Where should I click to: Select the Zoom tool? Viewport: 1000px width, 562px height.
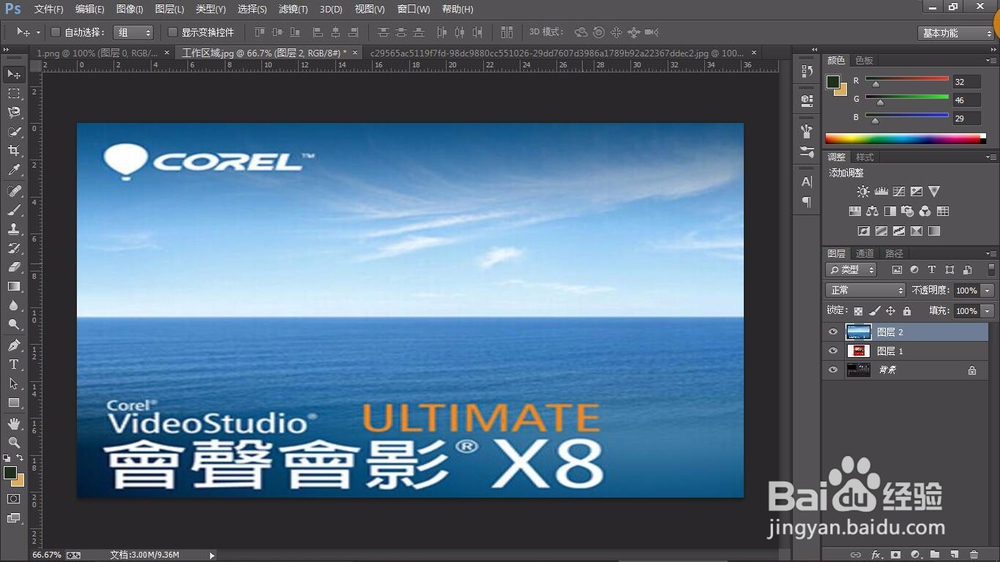tap(13, 442)
